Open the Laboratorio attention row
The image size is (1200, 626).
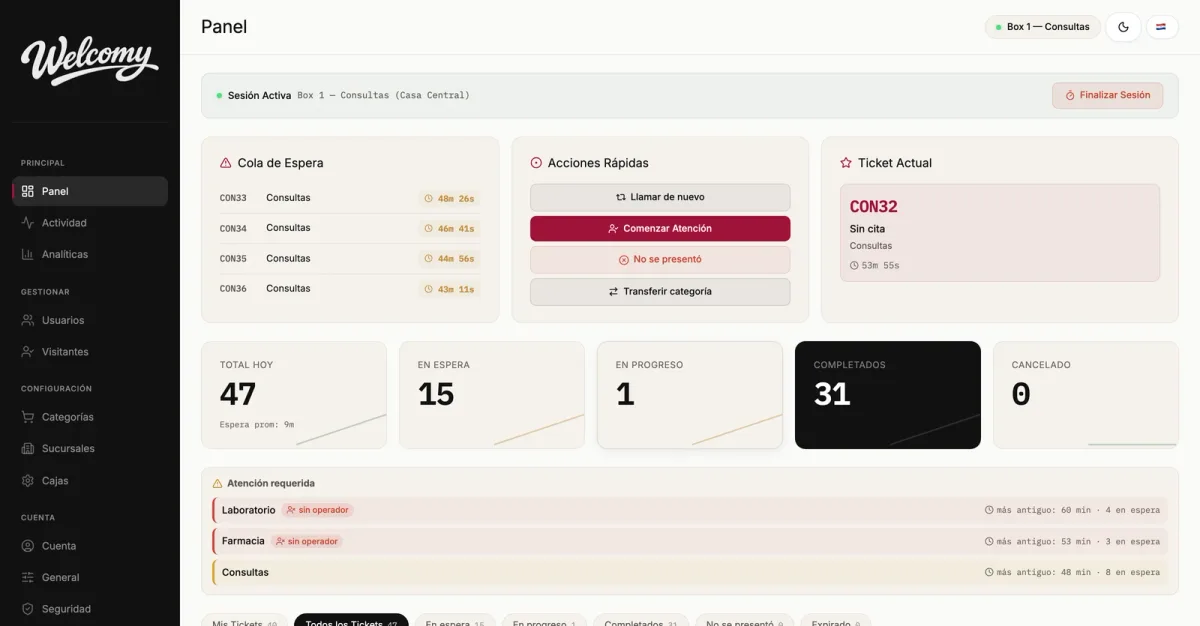(690, 510)
